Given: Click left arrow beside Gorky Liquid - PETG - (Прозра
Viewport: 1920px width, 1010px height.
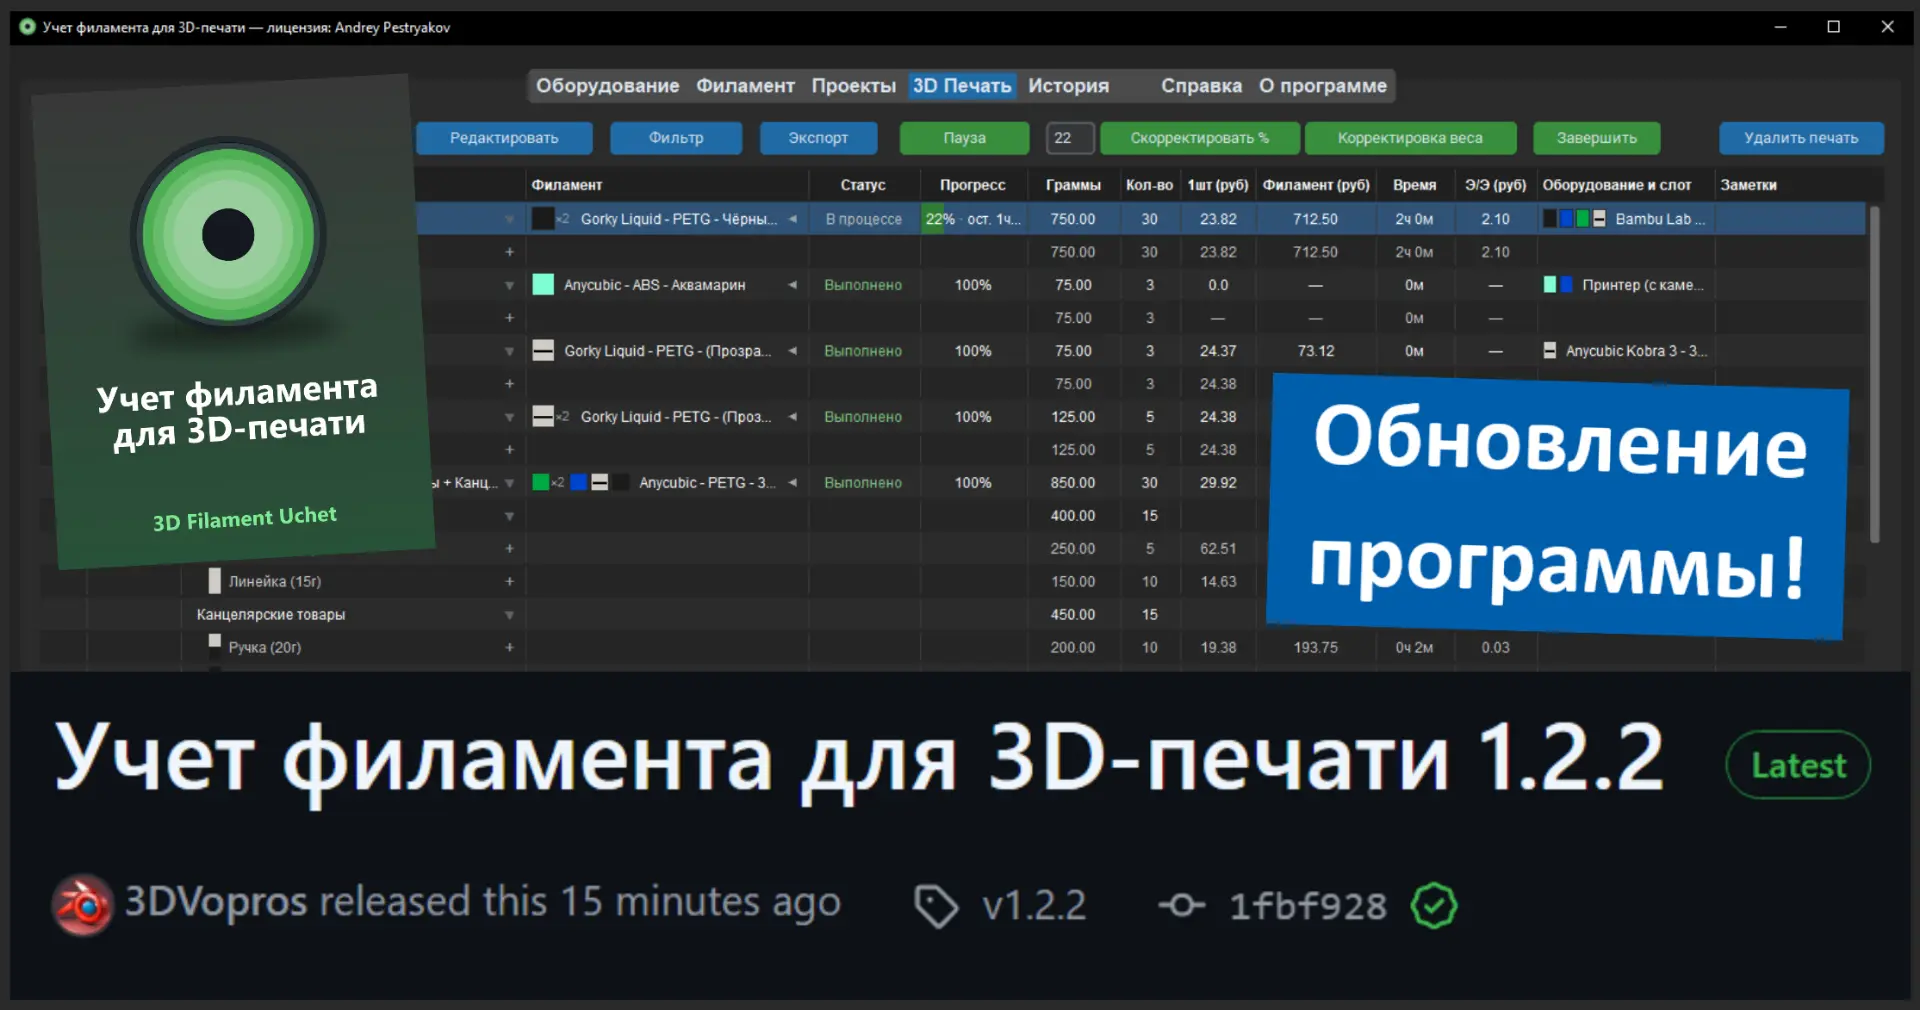Looking at the screenshot, I should [792, 351].
